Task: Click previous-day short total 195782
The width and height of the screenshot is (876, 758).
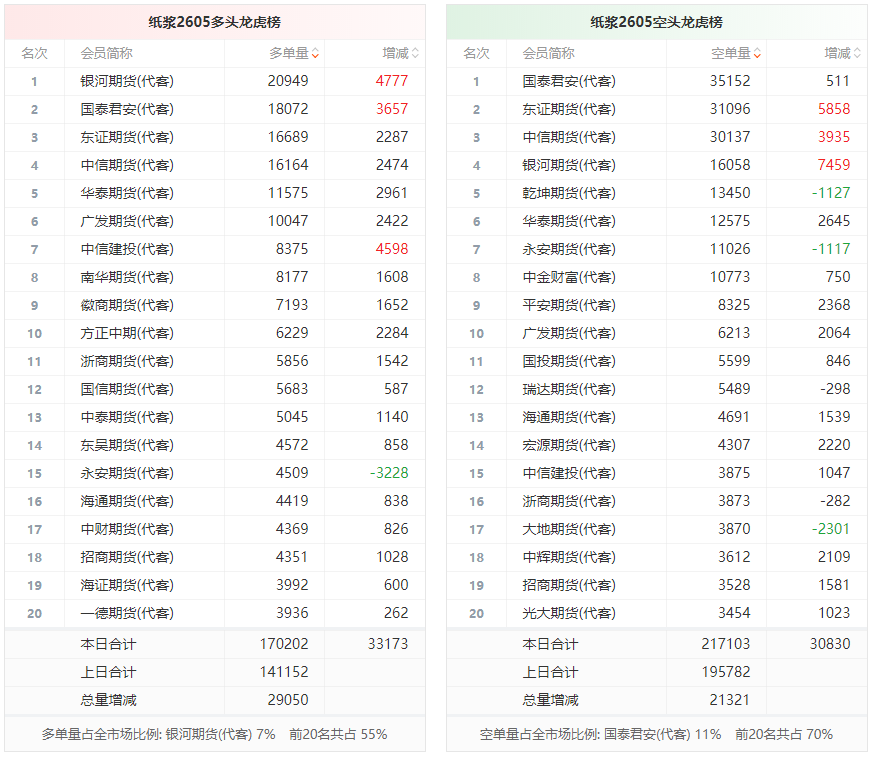Action: click(726, 672)
